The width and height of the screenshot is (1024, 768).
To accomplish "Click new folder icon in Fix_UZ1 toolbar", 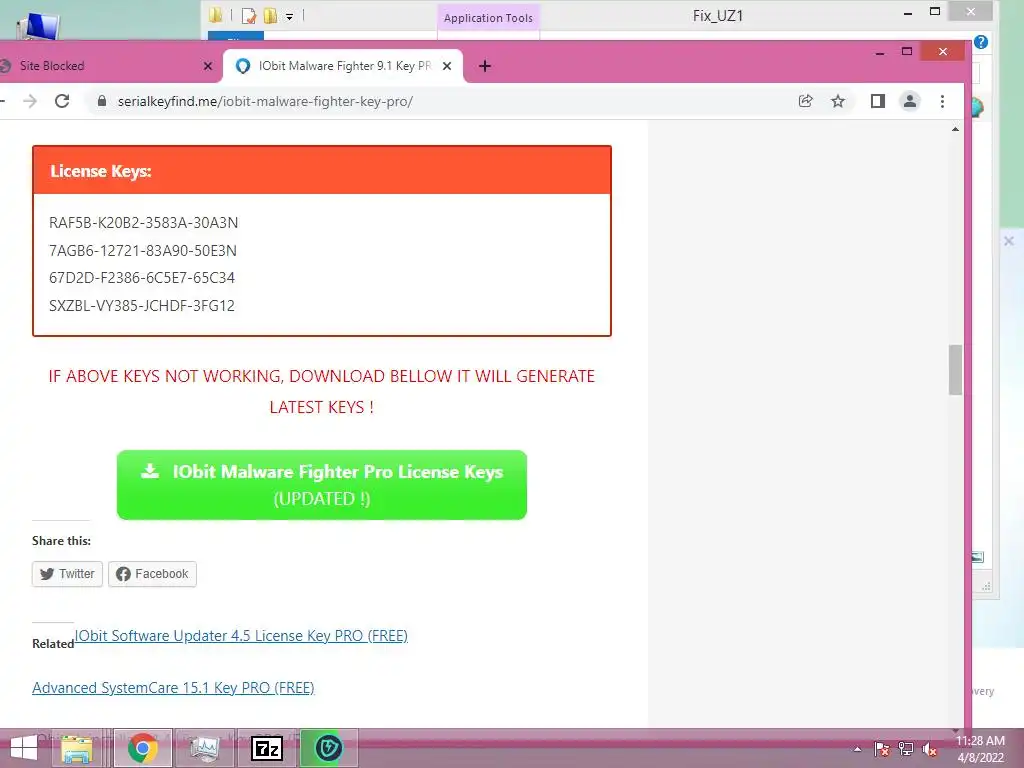I will [x=270, y=16].
